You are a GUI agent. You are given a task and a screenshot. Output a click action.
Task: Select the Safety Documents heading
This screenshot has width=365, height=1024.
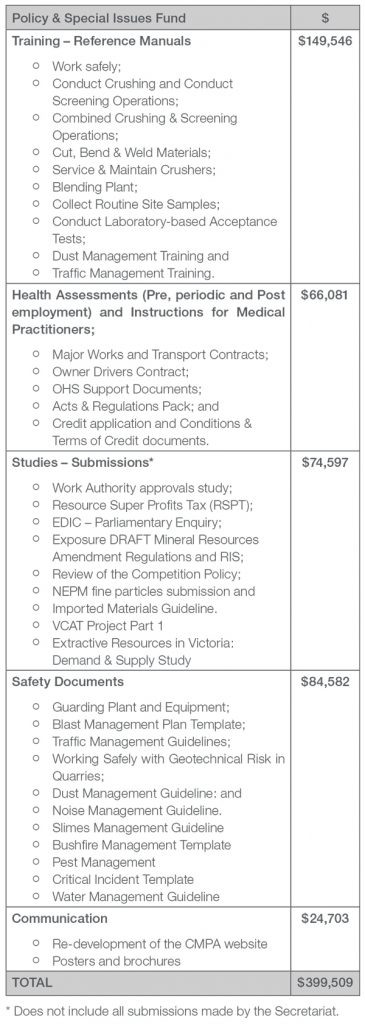(x=68, y=682)
